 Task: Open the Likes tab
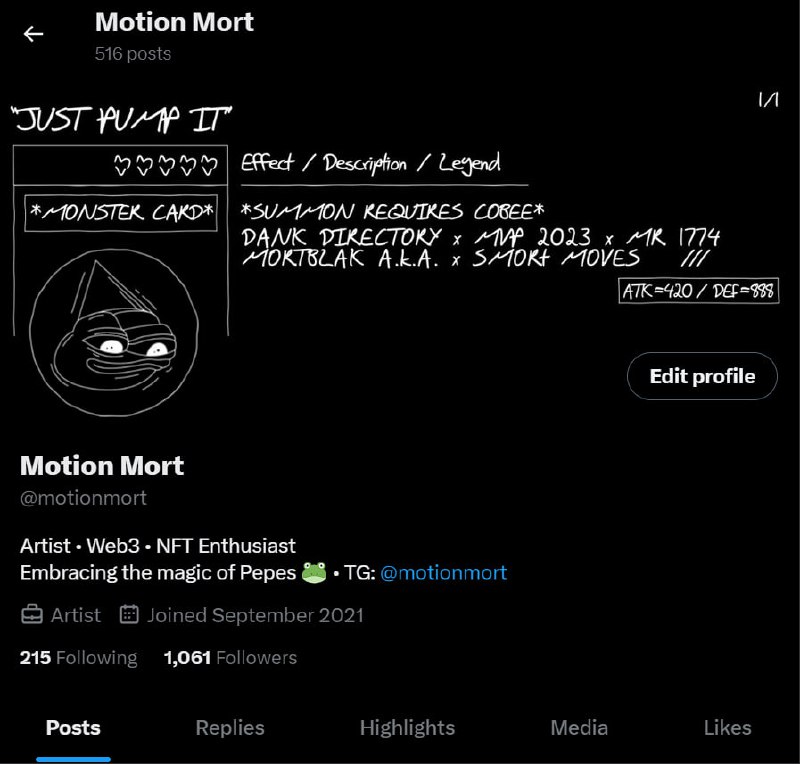(x=728, y=728)
